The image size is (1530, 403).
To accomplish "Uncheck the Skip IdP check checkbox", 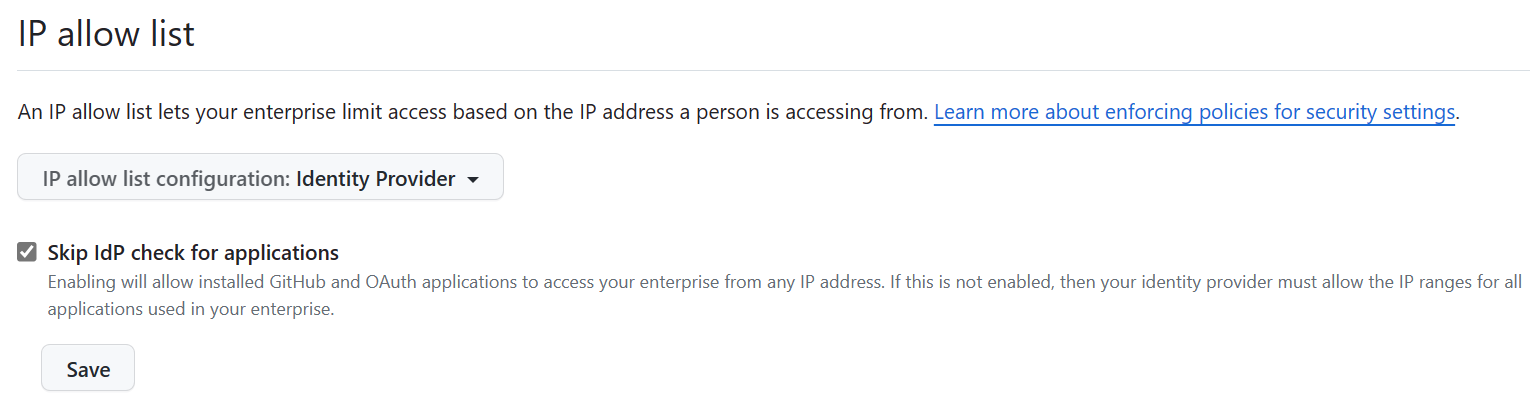I will pyautogui.click(x=27, y=252).
